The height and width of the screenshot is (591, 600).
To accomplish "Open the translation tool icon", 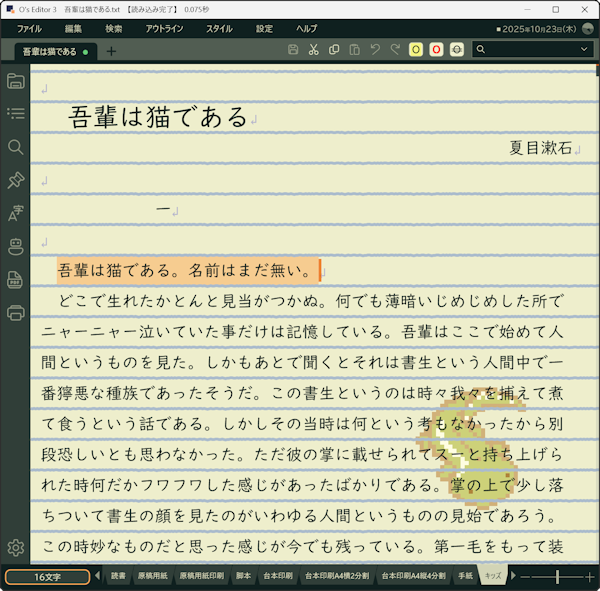I will [15, 213].
